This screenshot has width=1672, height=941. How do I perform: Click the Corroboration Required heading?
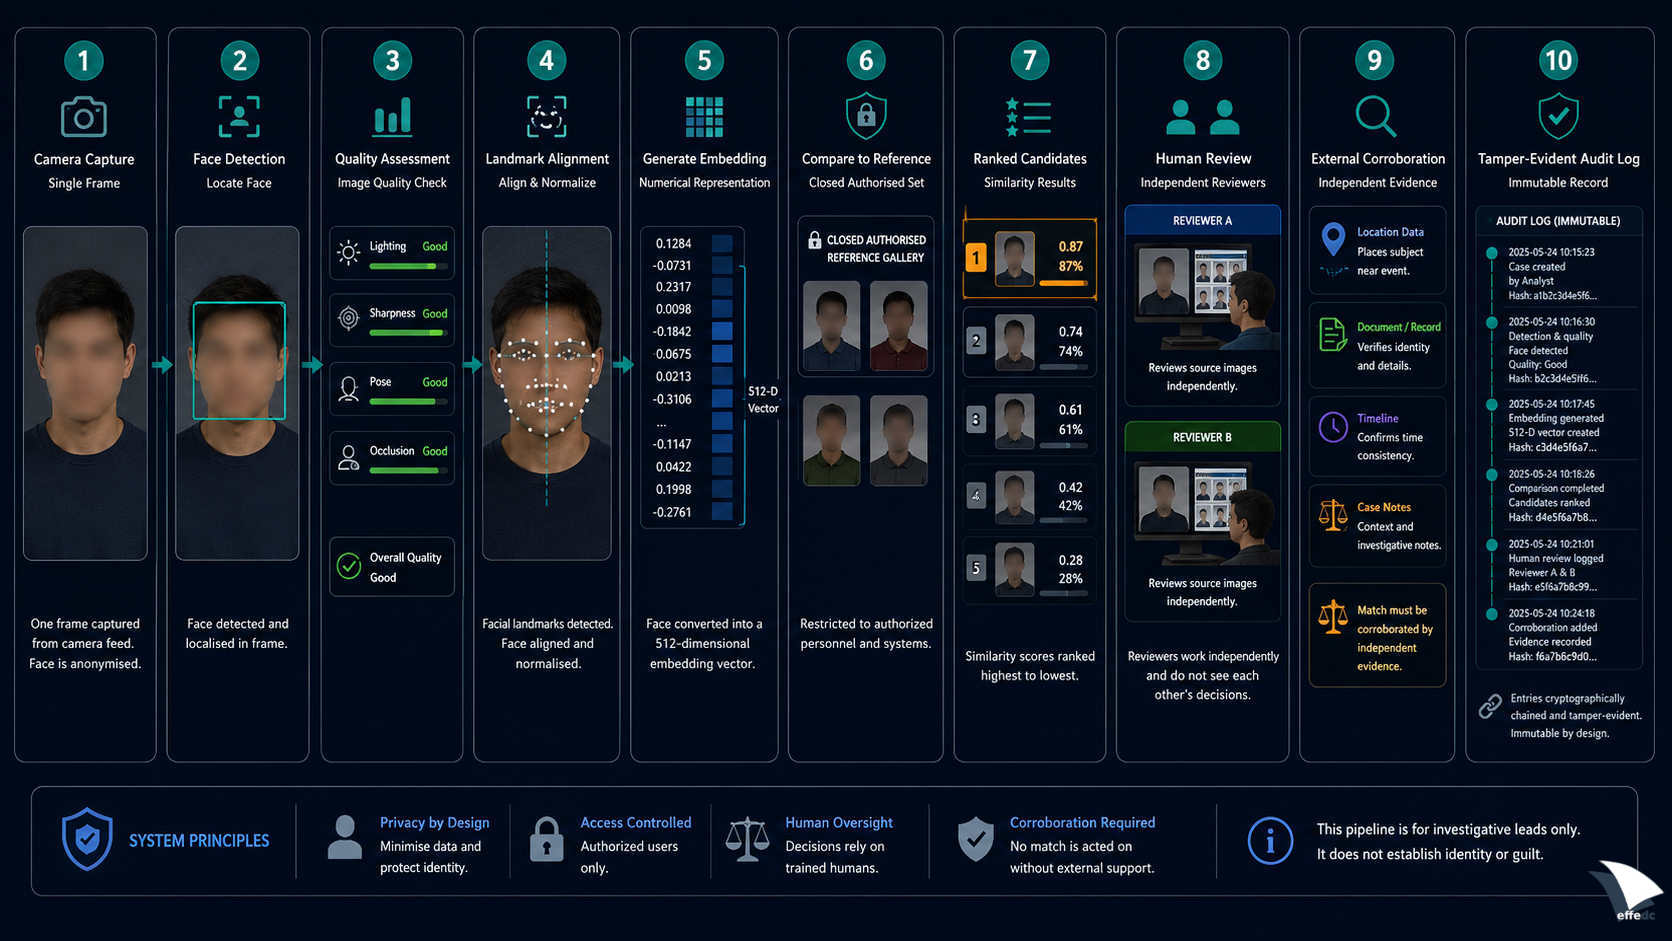point(1082,822)
